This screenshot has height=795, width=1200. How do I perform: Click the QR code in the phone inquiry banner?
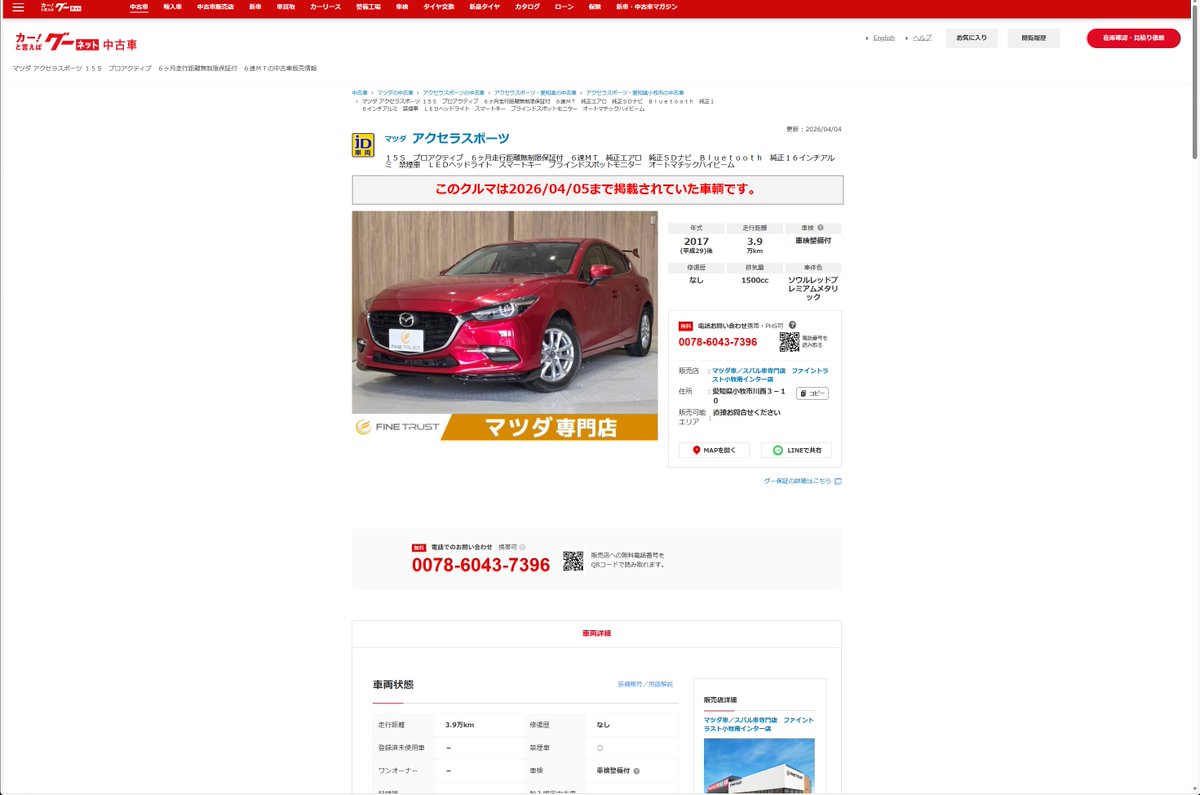(x=573, y=561)
